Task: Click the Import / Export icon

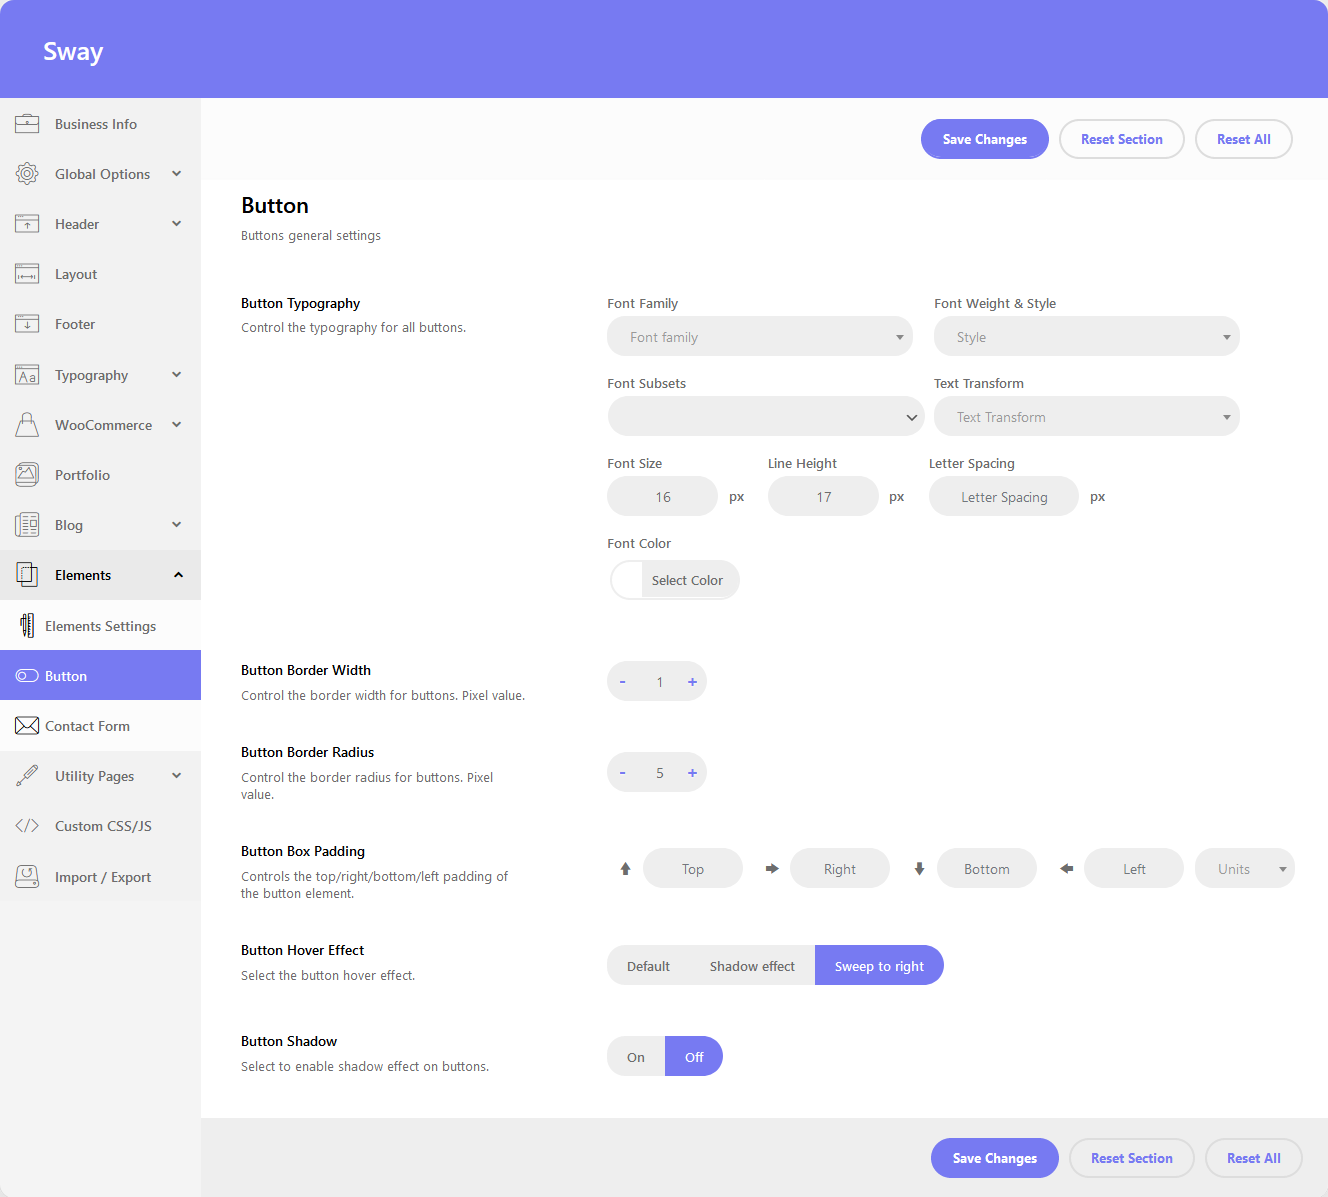Action: (27, 877)
